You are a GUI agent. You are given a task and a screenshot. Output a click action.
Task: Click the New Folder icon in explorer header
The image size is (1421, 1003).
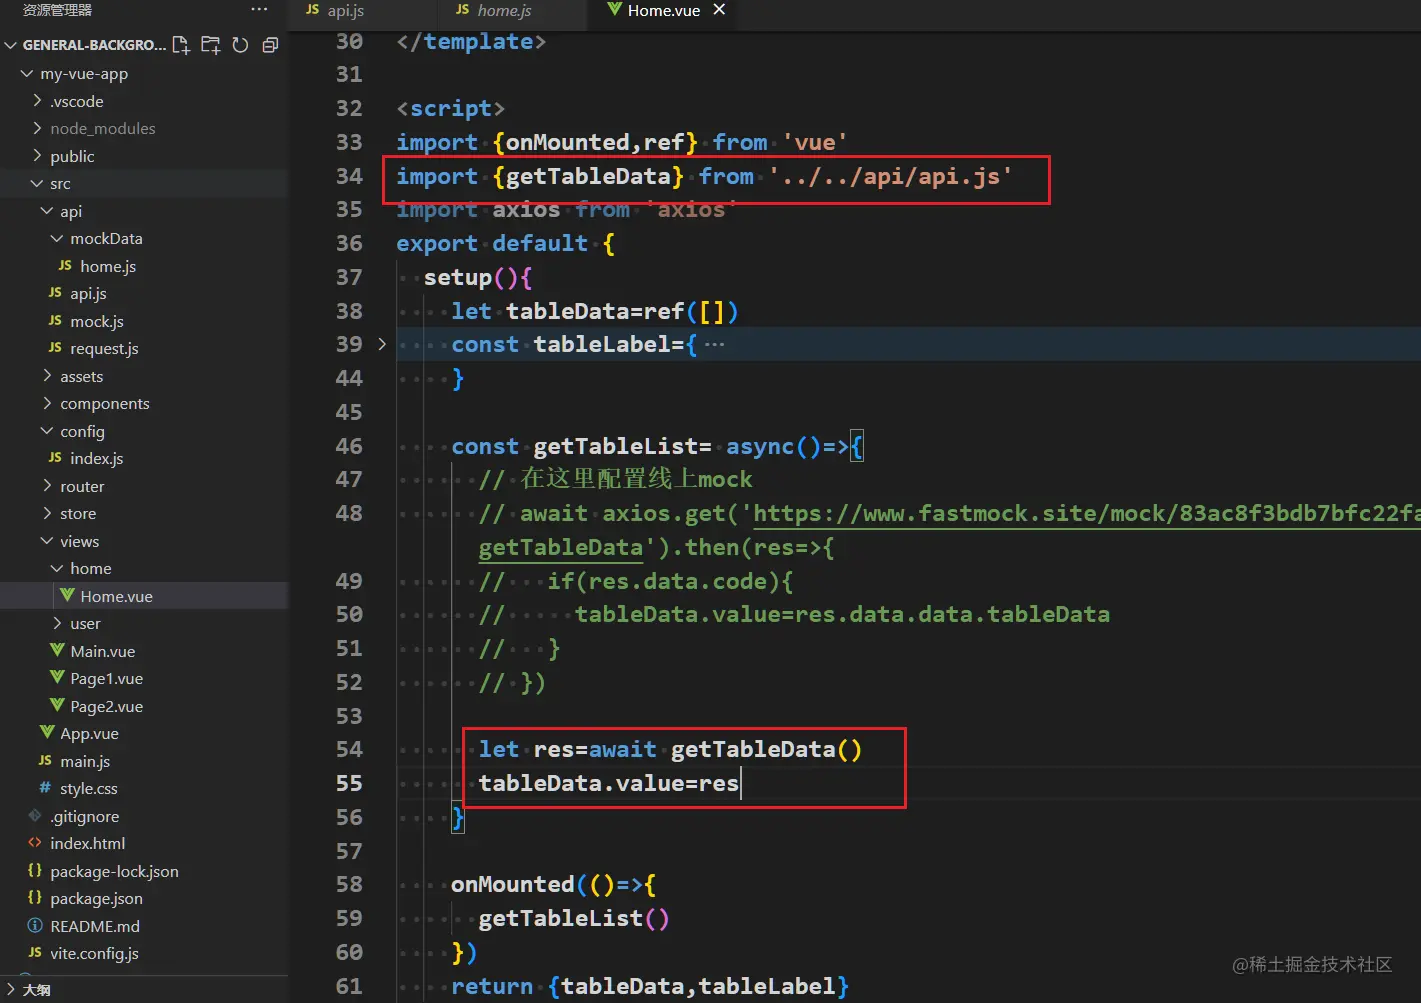pos(210,45)
